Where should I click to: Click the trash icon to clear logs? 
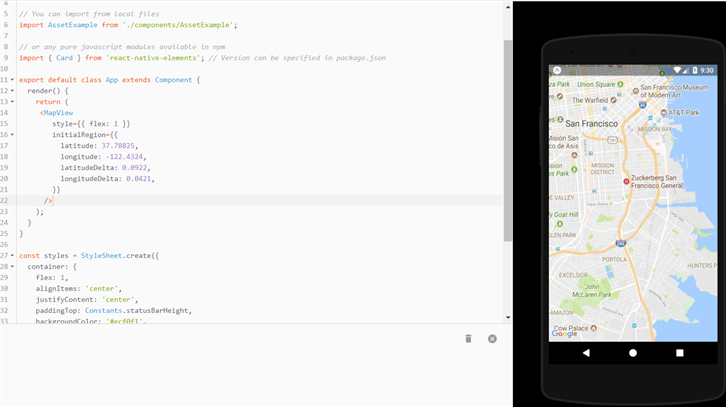pos(468,339)
